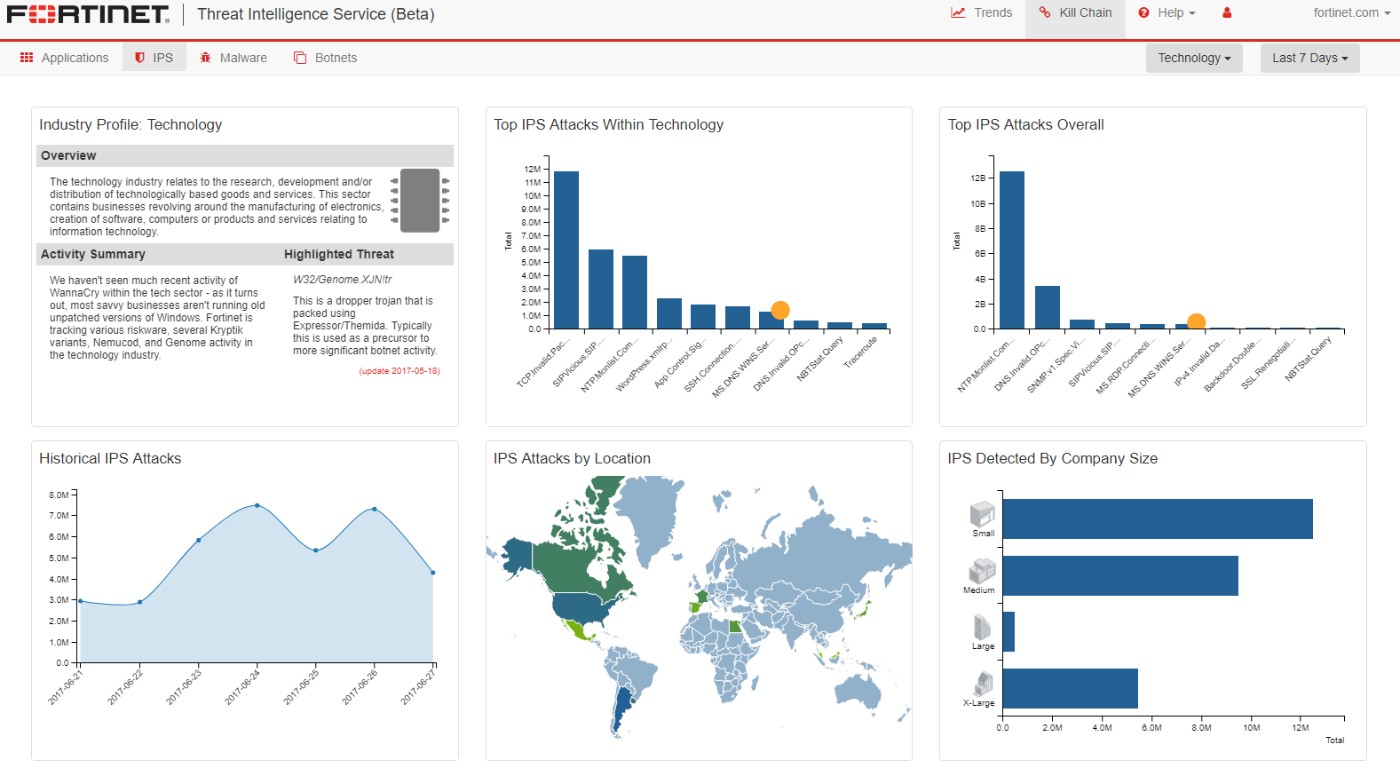Click the X-Large company size icon

click(981, 684)
